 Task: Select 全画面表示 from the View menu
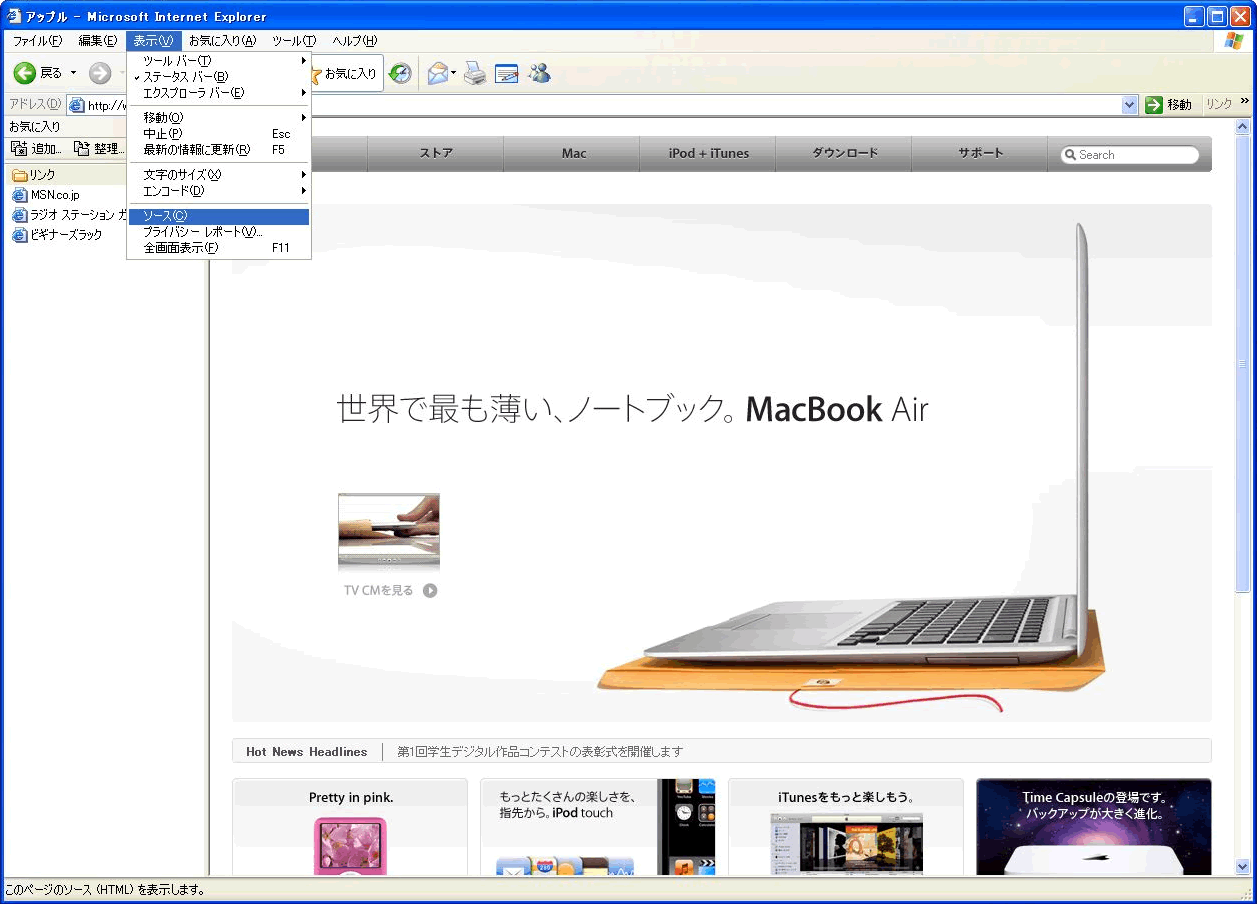[x=219, y=248]
